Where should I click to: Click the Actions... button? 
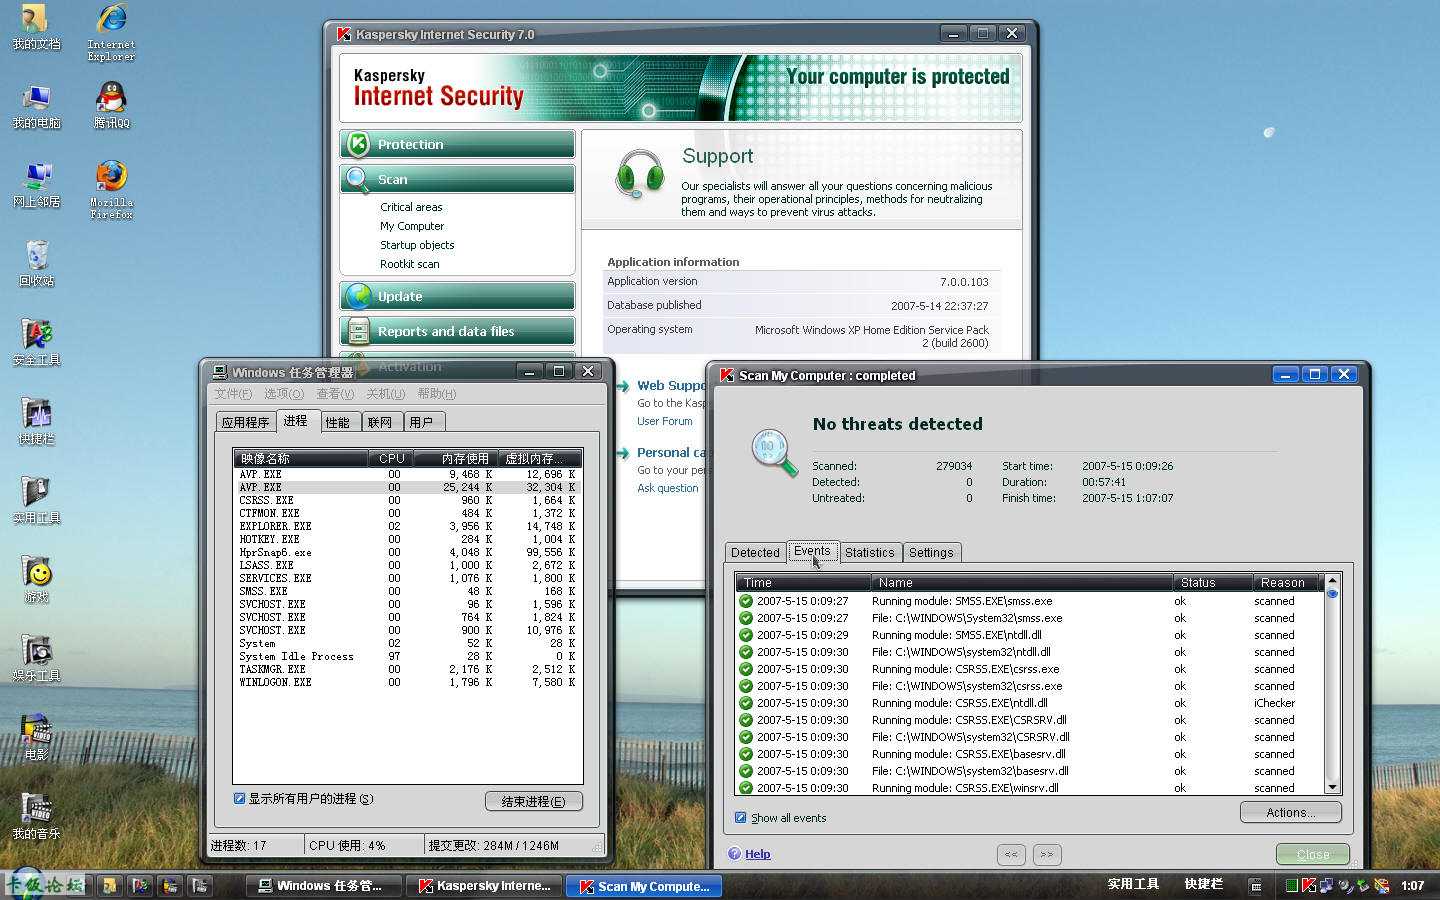(1291, 812)
